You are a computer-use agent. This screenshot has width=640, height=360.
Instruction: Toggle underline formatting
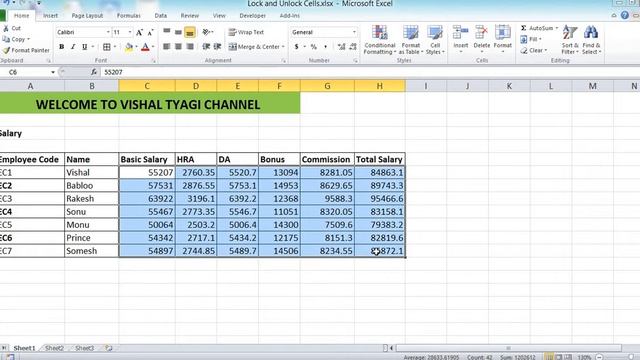(x=84, y=47)
